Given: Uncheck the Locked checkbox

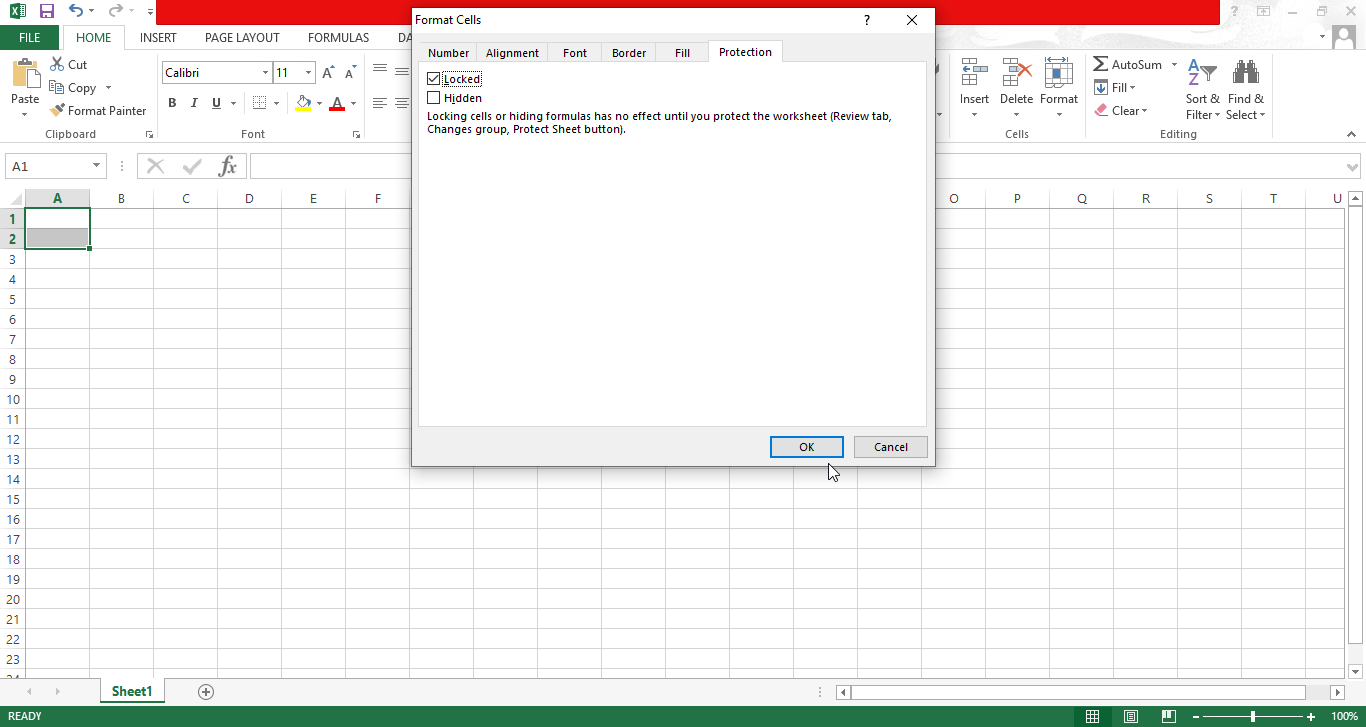Looking at the screenshot, I should point(433,78).
